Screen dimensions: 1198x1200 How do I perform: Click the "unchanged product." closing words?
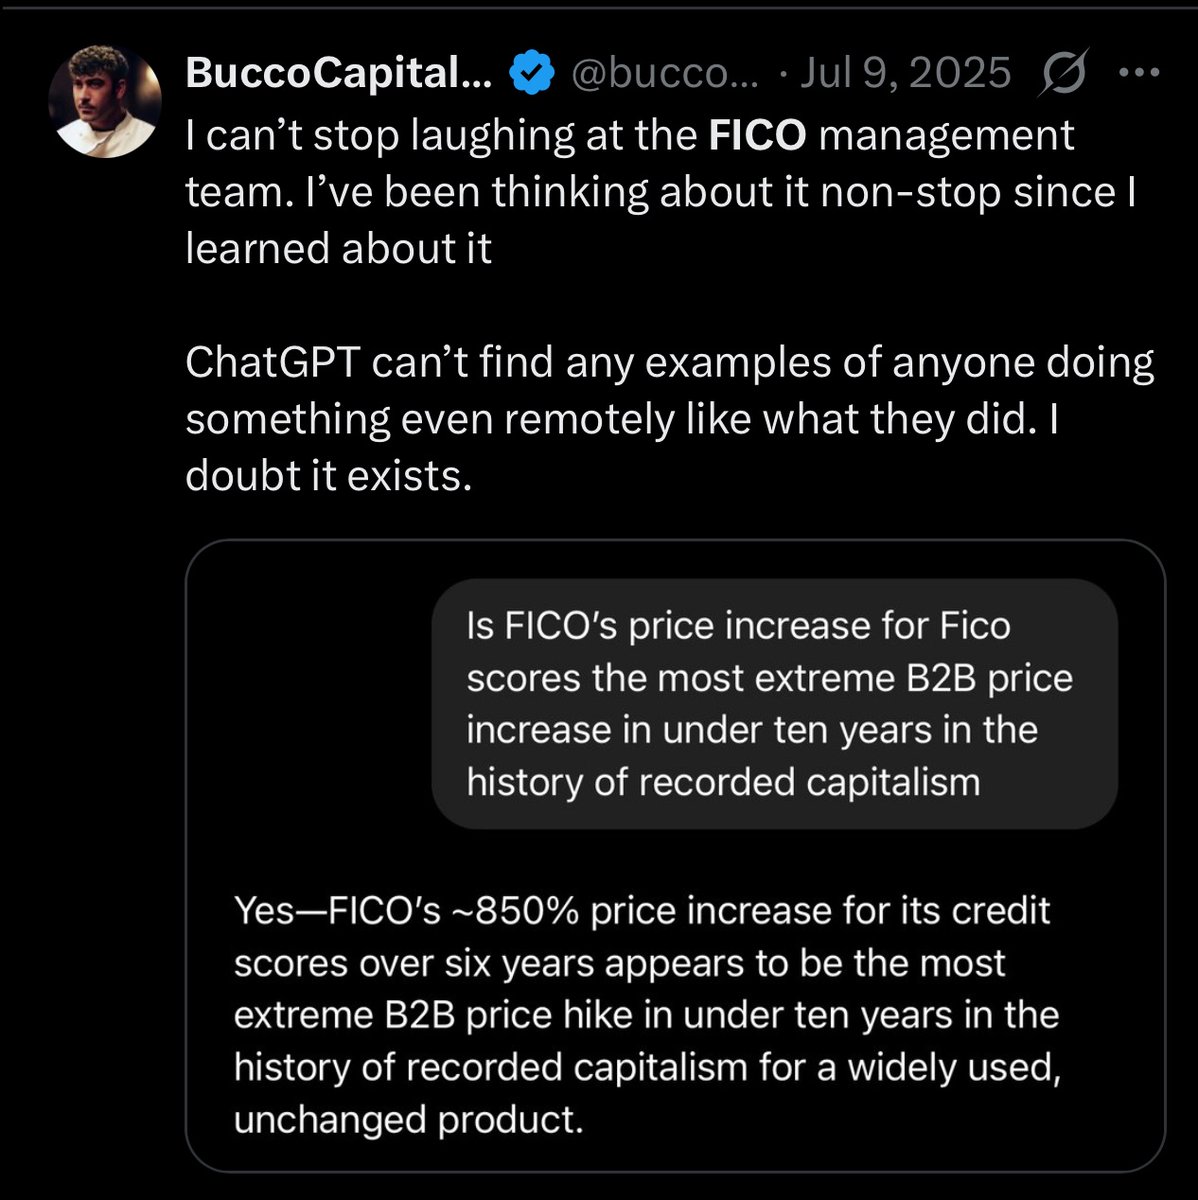point(408,1119)
